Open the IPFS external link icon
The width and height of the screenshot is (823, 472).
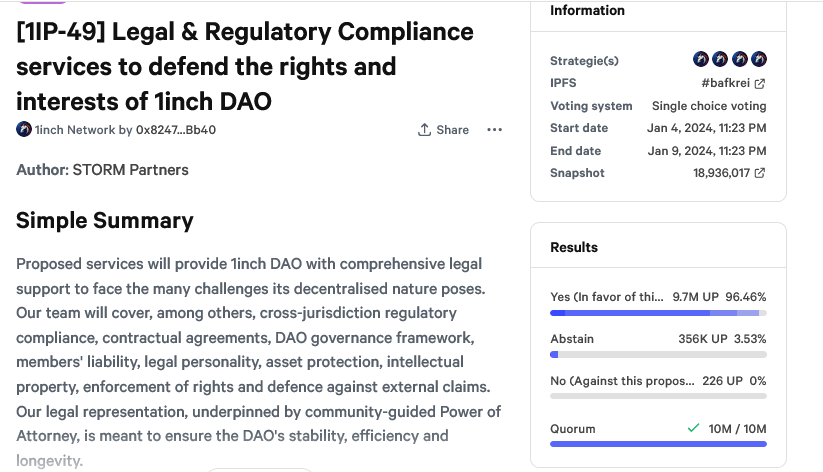pyautogui.click(x=760, y=83)
